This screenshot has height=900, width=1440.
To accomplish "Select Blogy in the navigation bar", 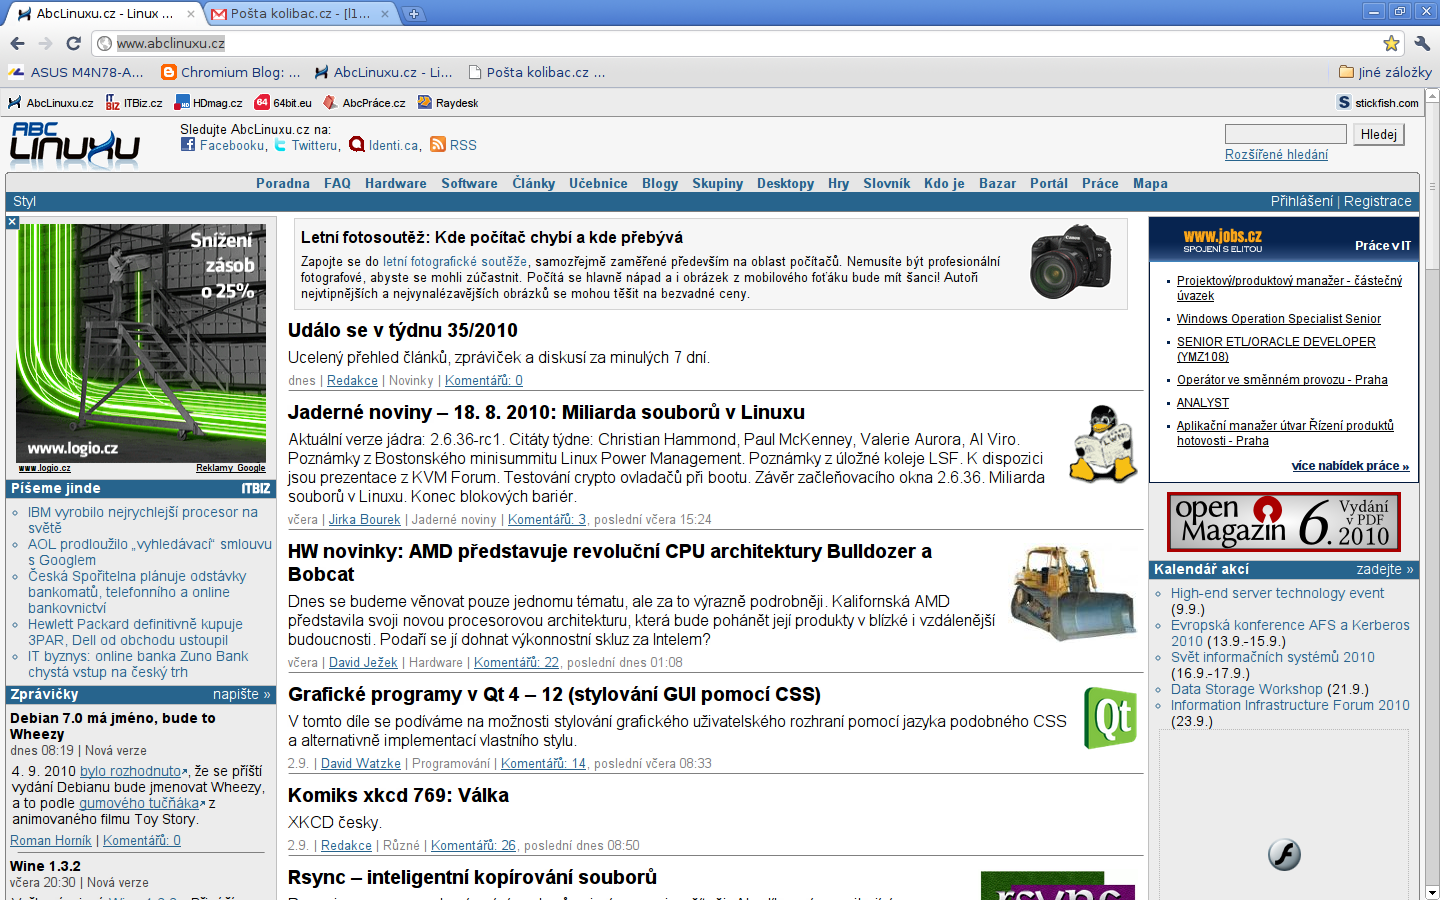I will click(659, 183).
